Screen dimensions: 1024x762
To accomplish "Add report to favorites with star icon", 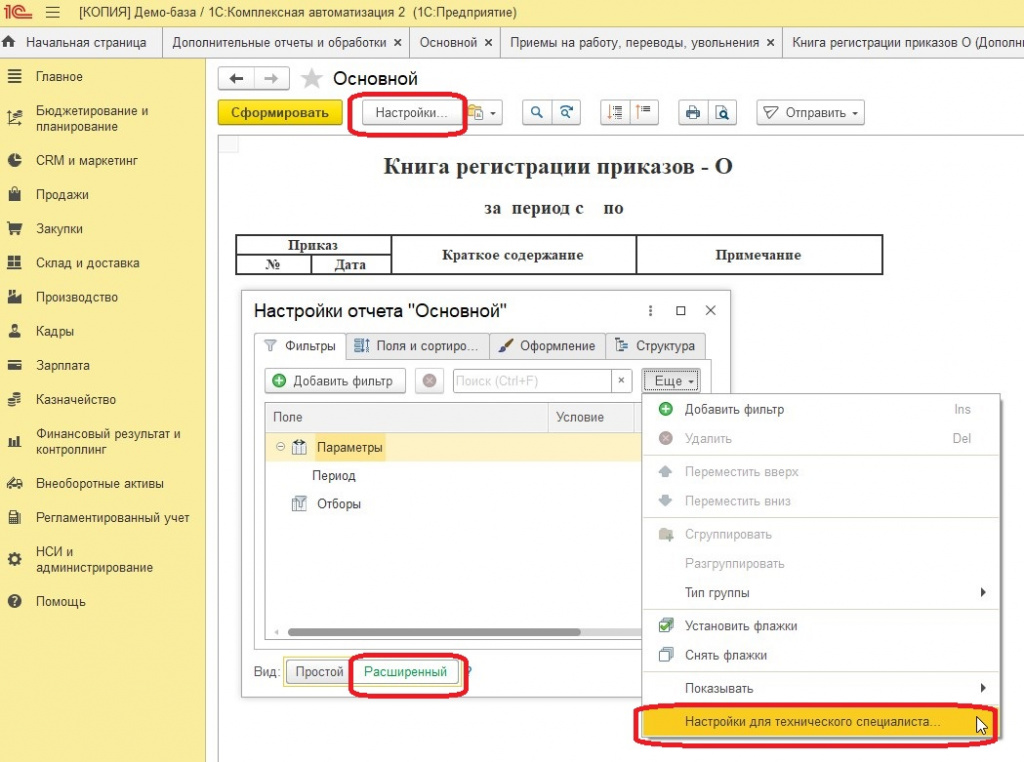I will [x=312, y=78].
